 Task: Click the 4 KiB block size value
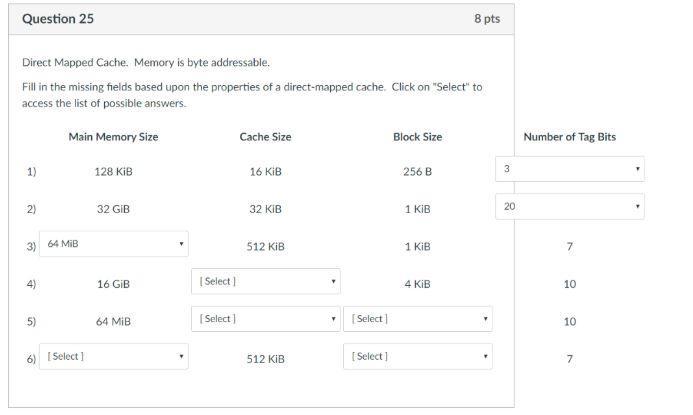(417, 285)
